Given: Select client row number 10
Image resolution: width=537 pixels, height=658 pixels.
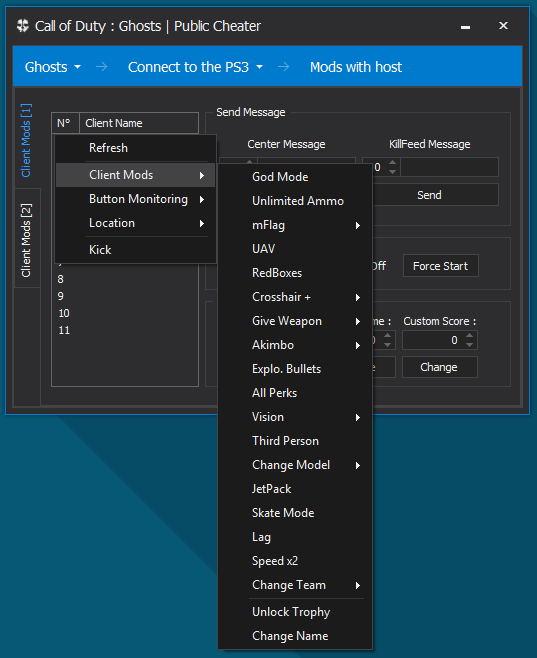Looking at the screenshot, I should point(125,313).
